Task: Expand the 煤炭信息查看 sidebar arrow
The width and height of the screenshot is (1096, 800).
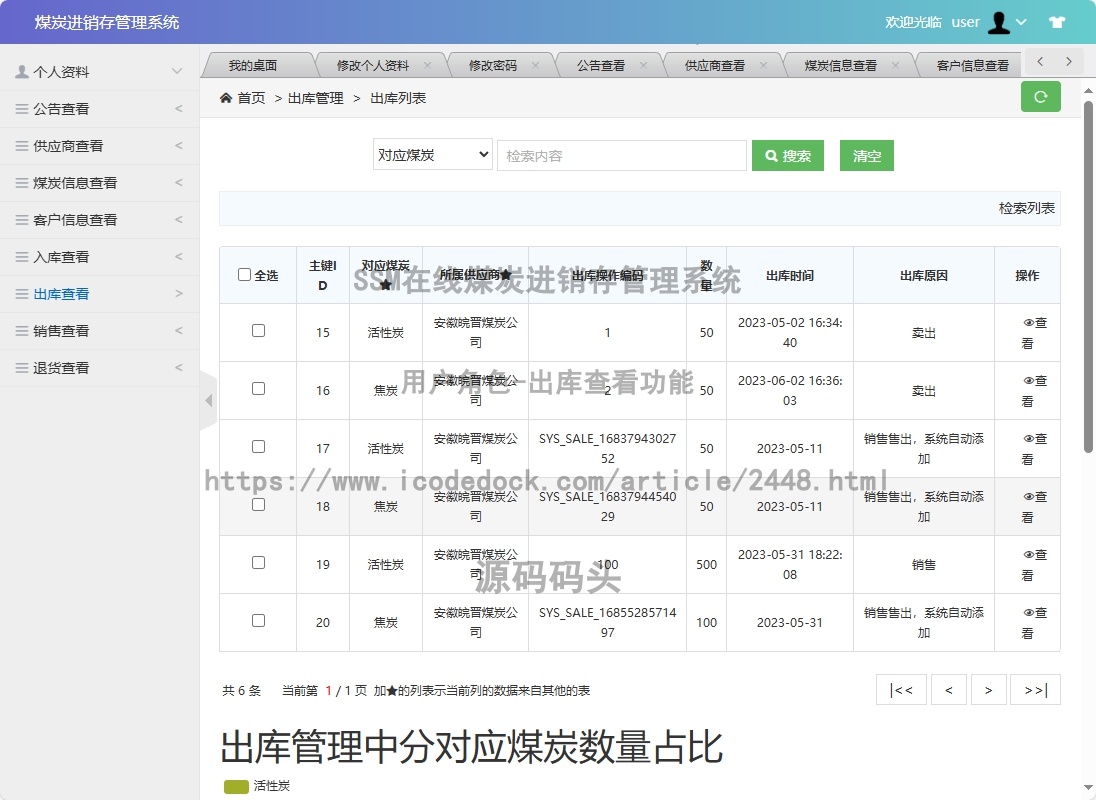Action: tap(179, 182)
